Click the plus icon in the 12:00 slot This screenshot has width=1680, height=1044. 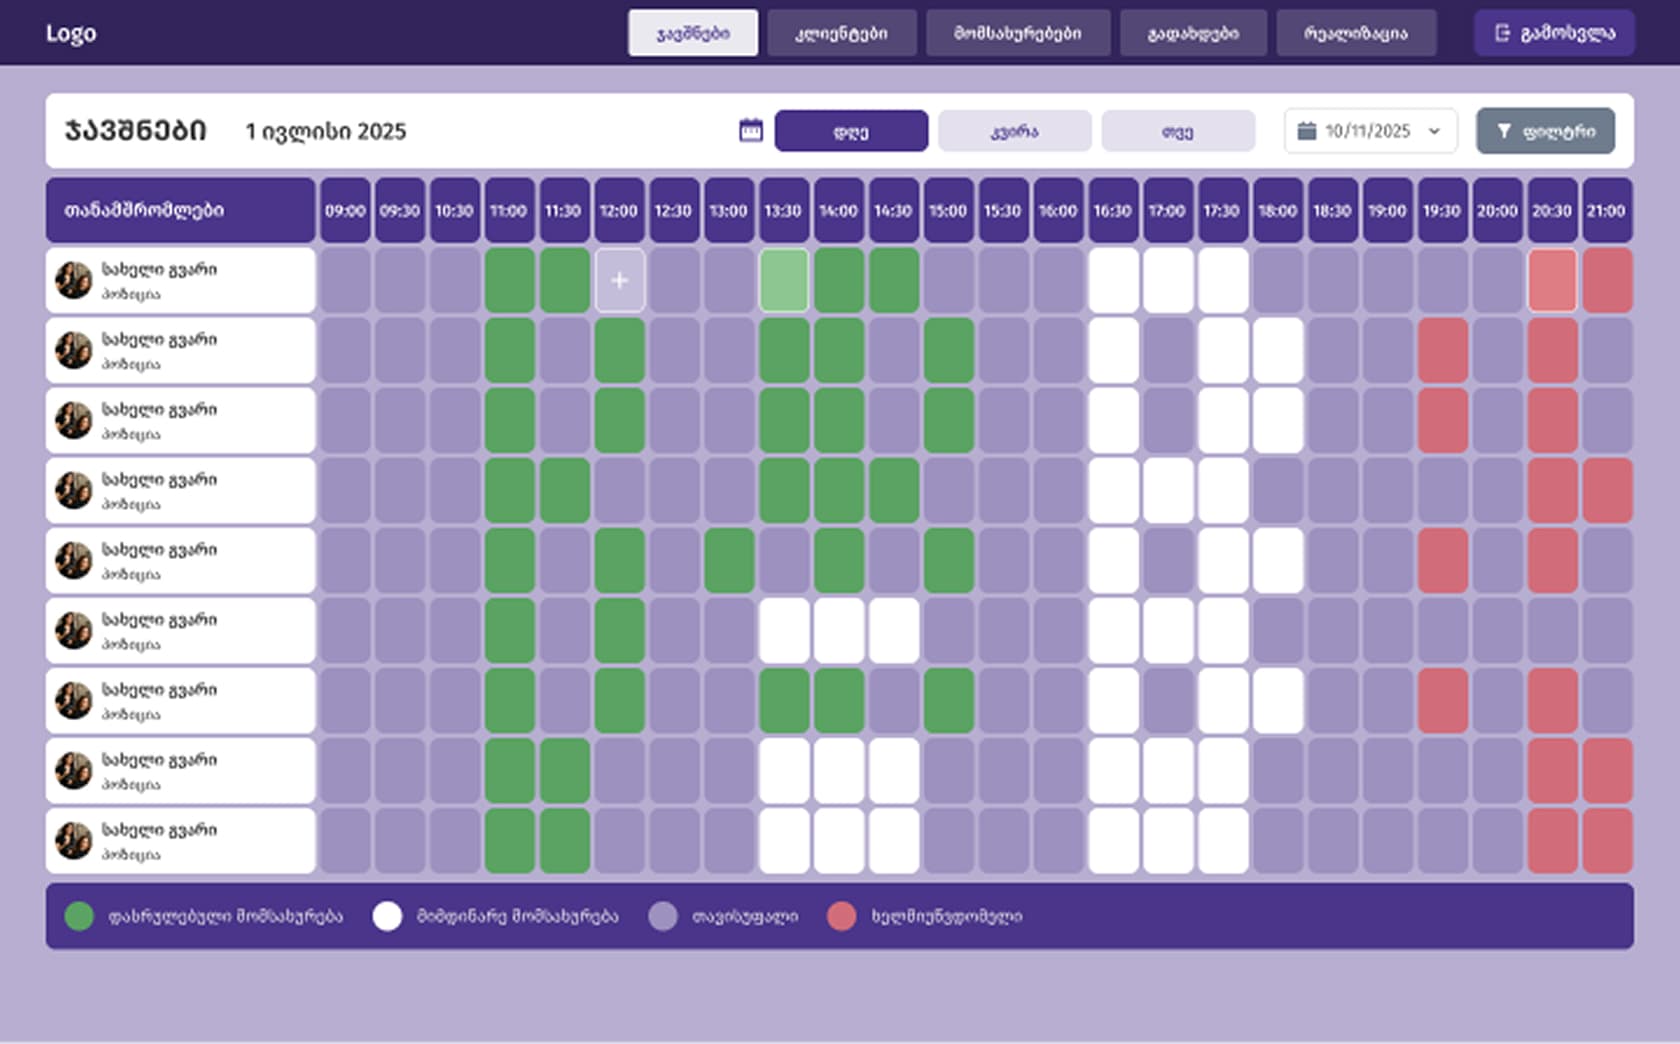pyautogui.click(x=619, y=281)
